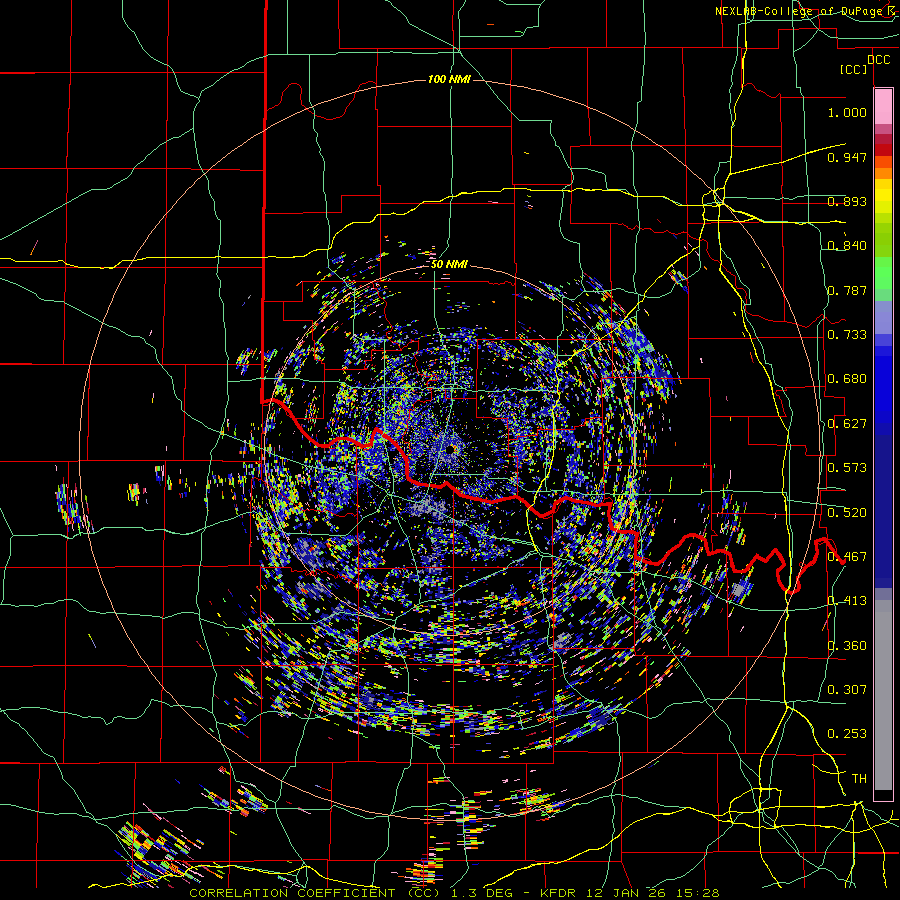The image size is (900, 900).
Task: Select the 0.573 scale value
Action: [847, 468]
